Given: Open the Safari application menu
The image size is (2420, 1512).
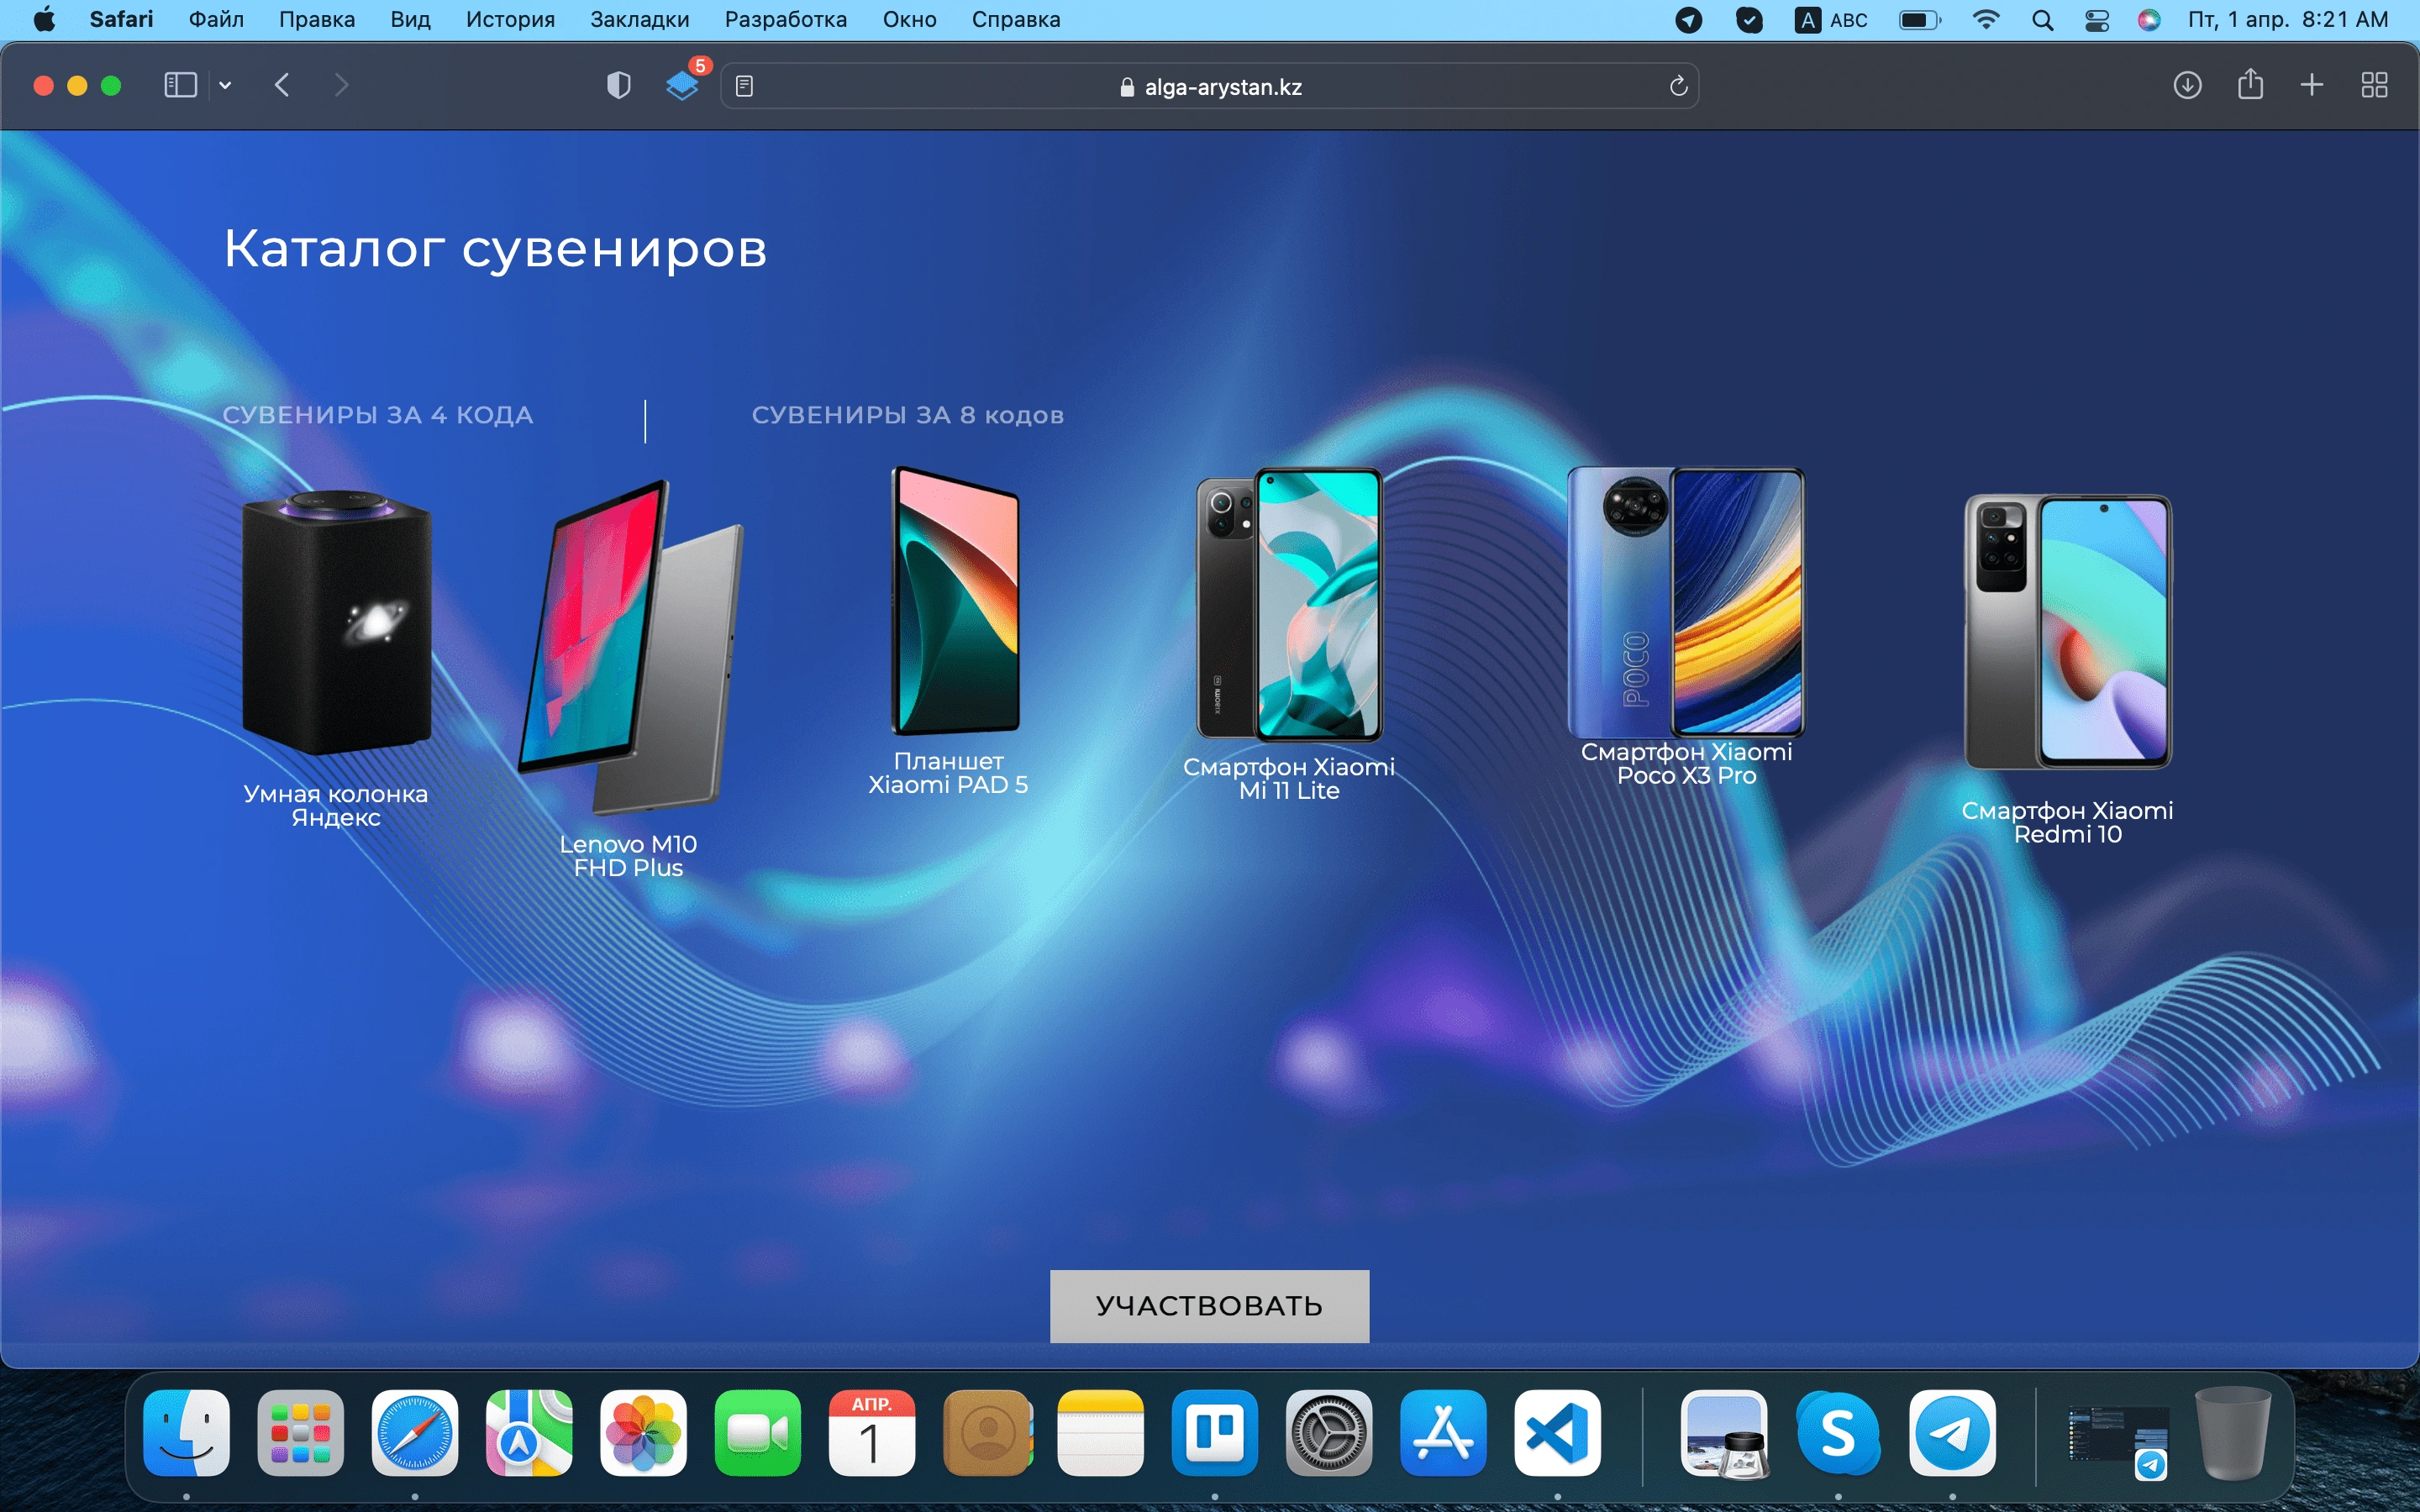Looking at the screenshot, I should click(121, 20).
